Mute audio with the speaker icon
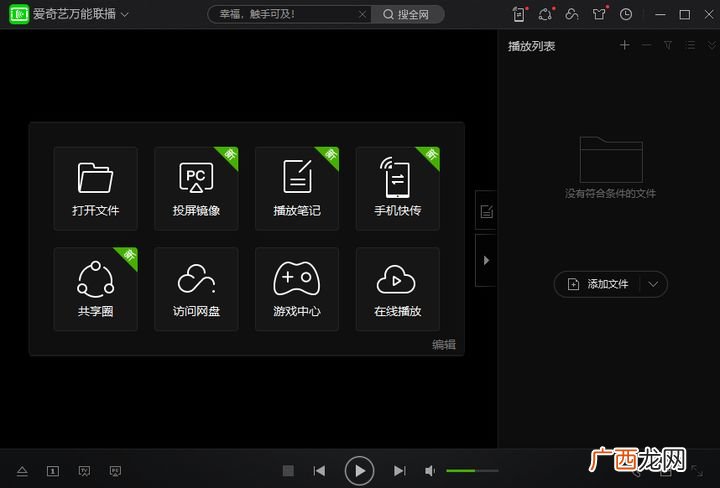This screenshot has width=720, height=488. pos(430,471)
